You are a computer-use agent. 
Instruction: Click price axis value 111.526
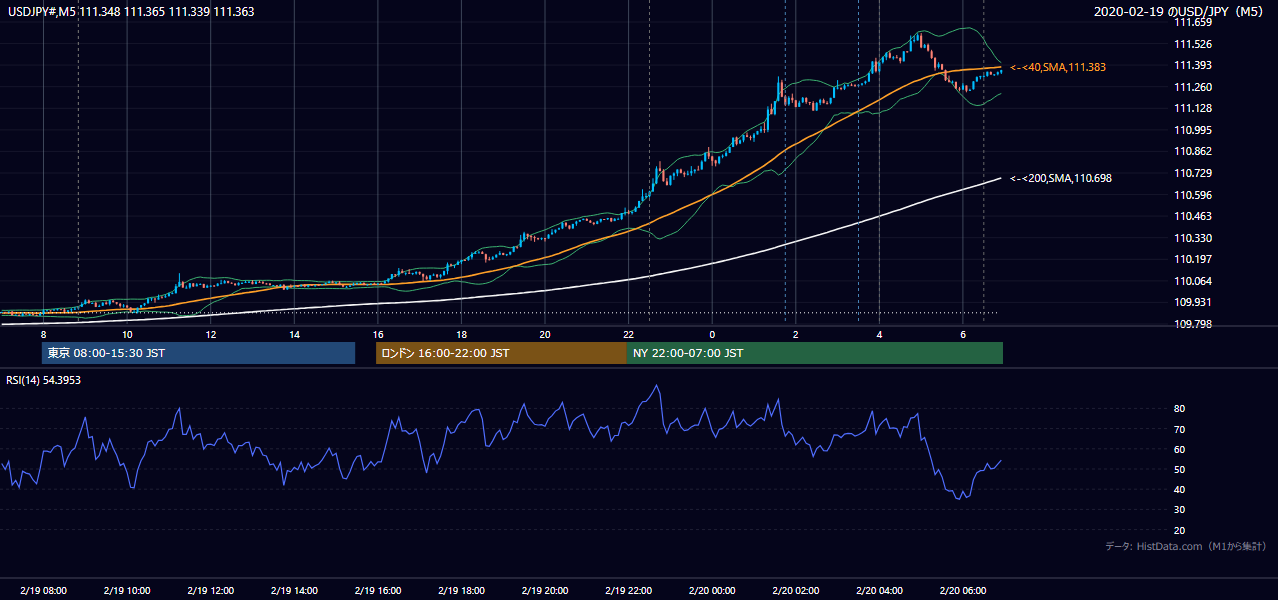point(1192,44)
